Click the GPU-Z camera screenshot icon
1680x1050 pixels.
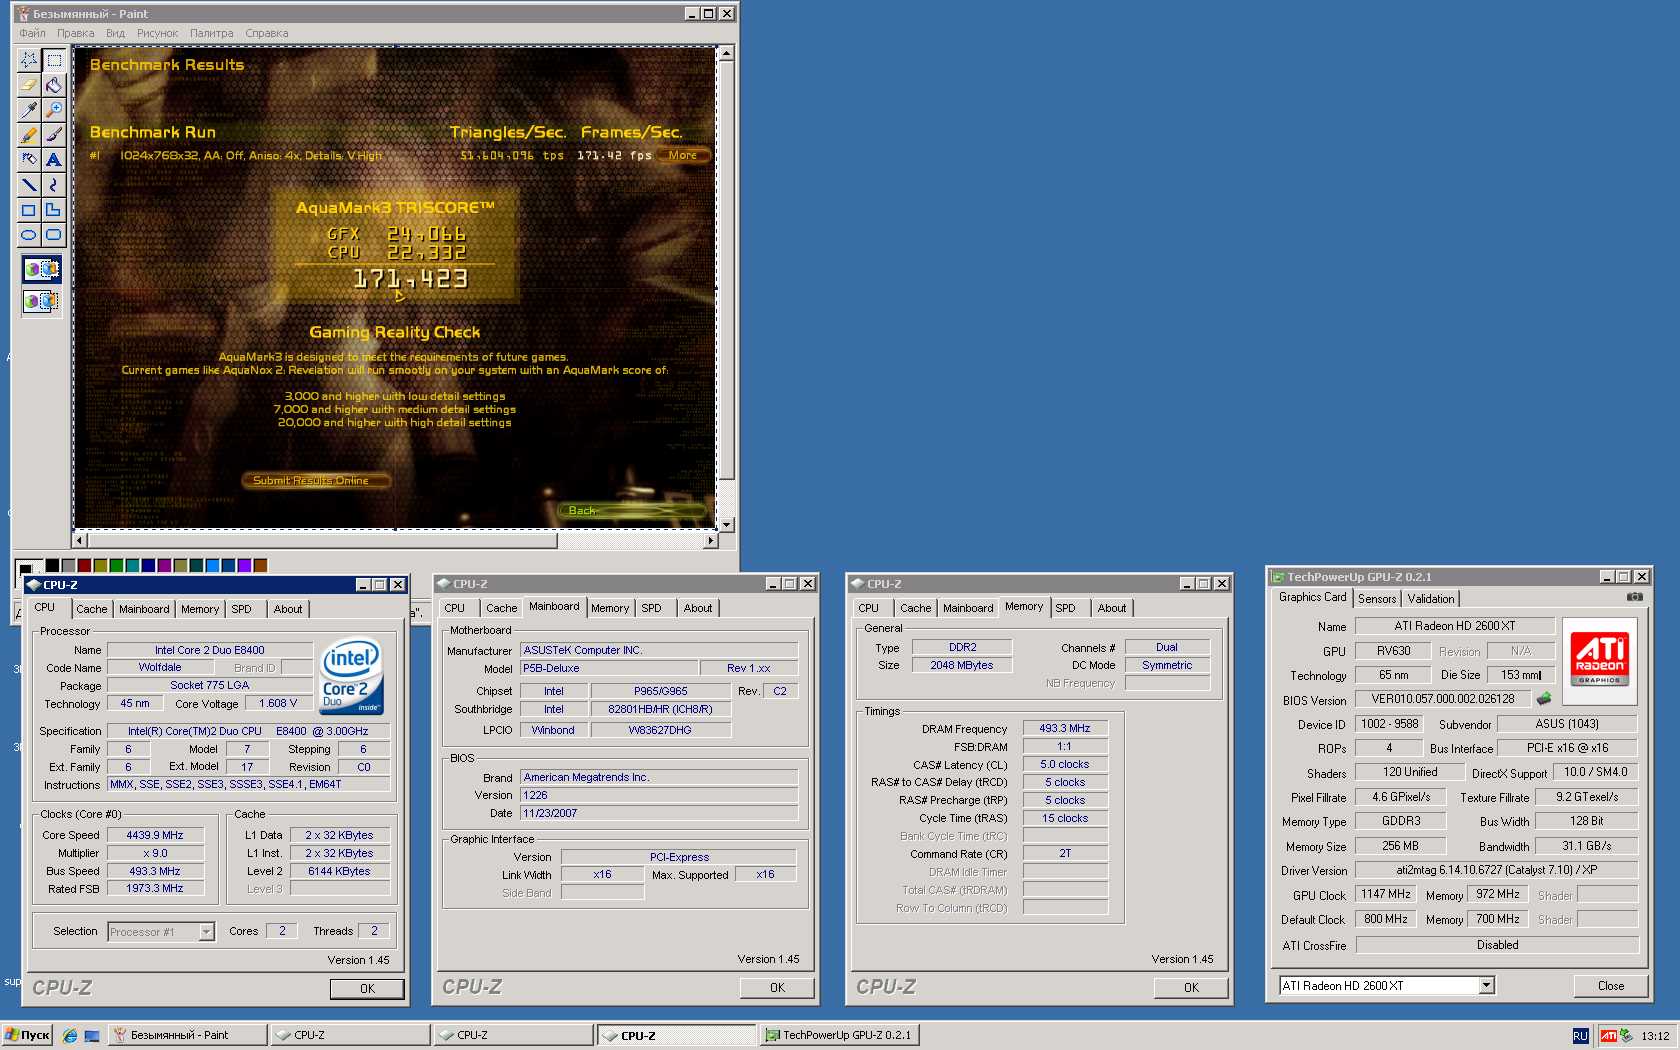tap(1634, 597)
